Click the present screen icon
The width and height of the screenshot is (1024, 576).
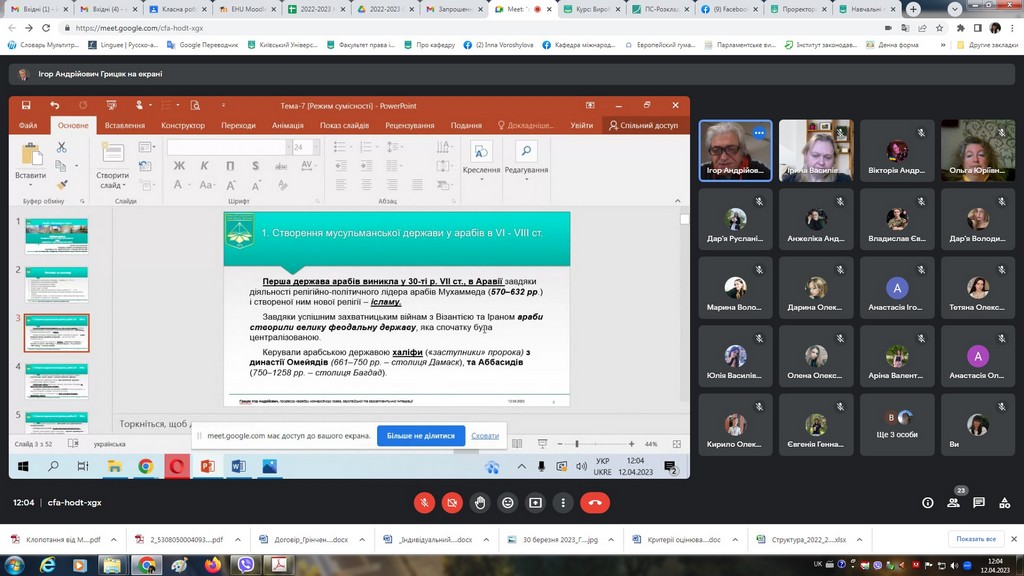[x=536, y=503]
